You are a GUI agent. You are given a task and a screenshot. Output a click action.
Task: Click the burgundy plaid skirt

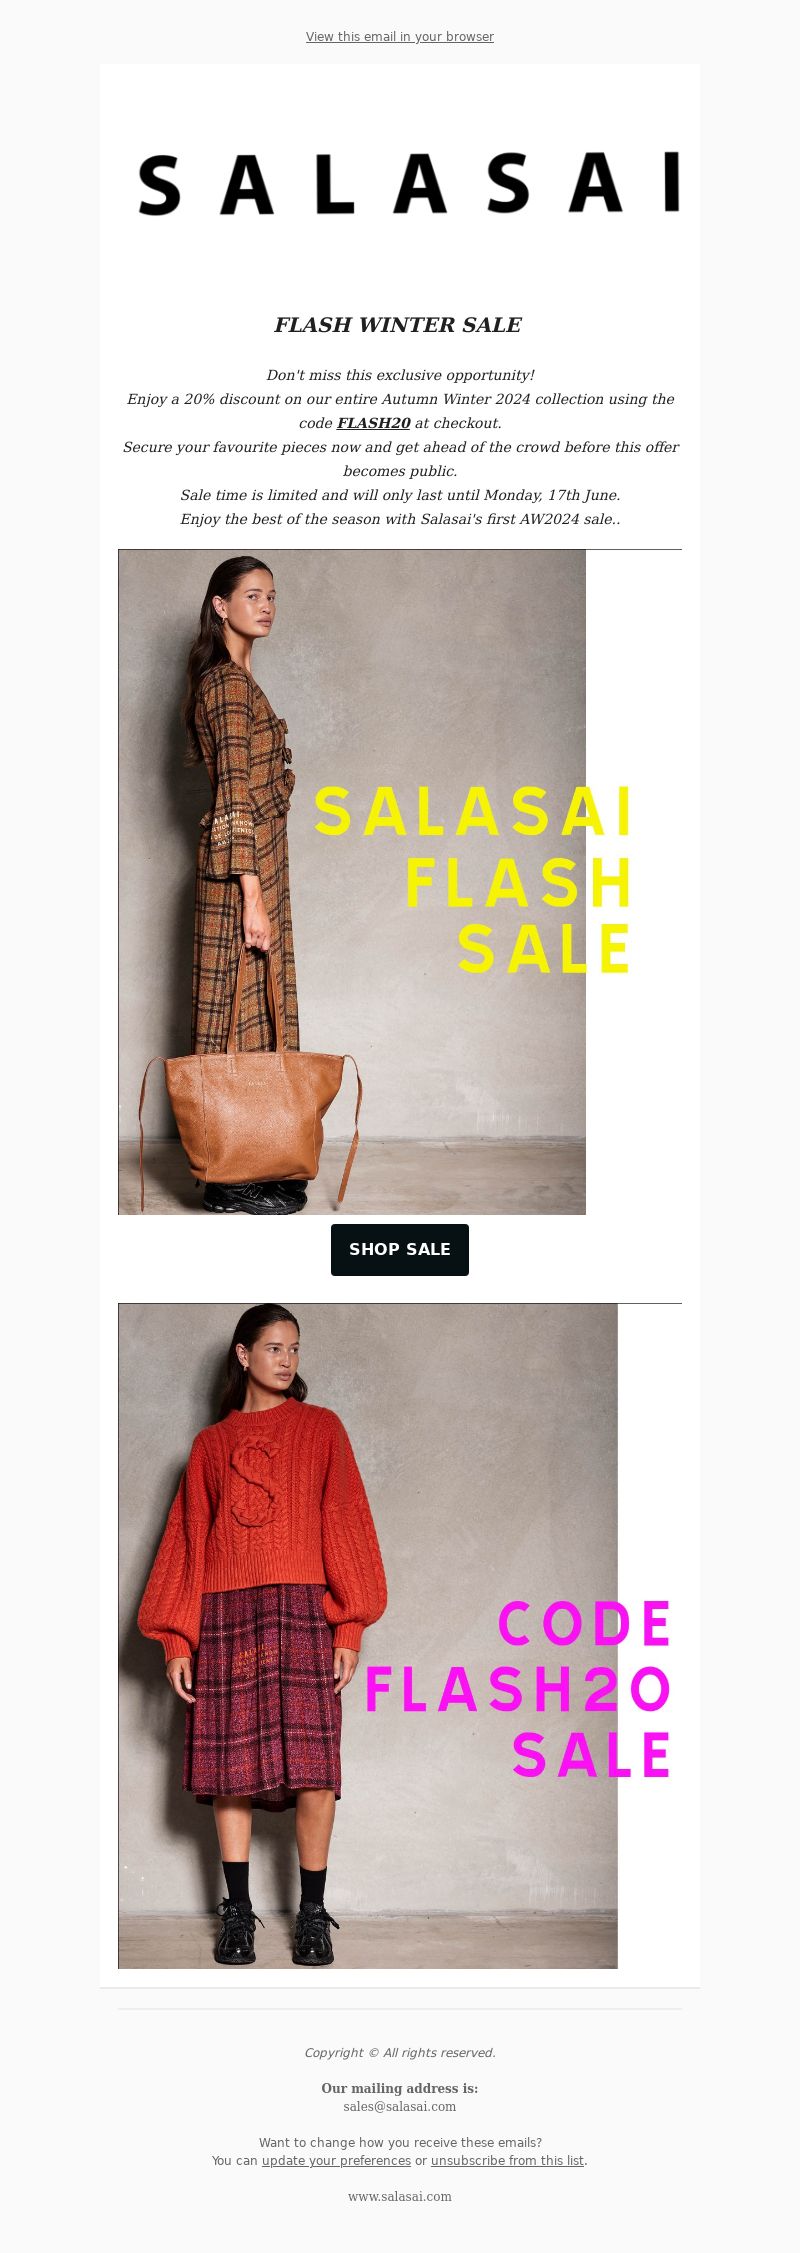tap(265, 1690)
